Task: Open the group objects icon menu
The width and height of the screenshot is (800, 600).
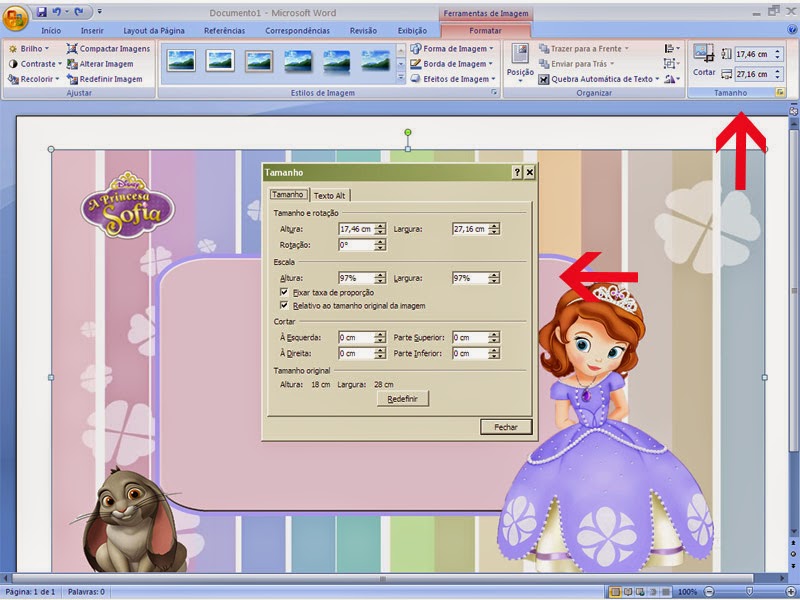Action: (x=672, y=64)
